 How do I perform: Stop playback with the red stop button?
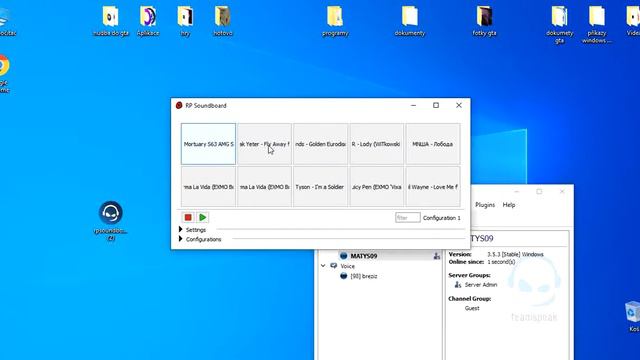188,218
